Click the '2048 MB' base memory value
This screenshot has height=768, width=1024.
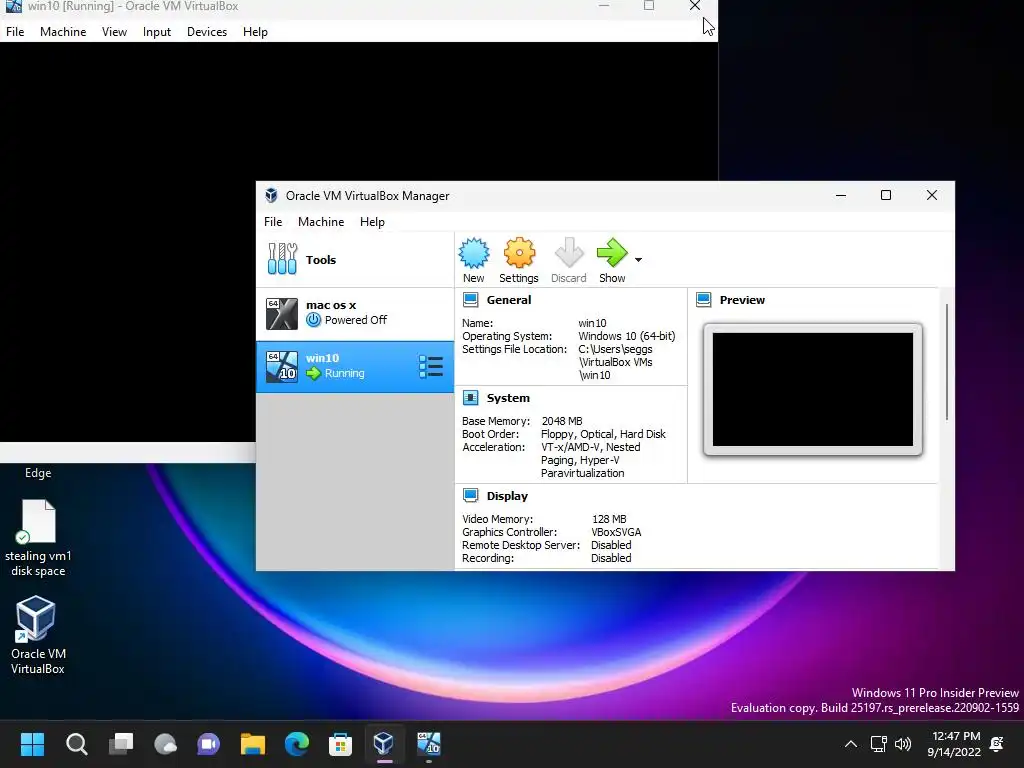tap(562, 421)
